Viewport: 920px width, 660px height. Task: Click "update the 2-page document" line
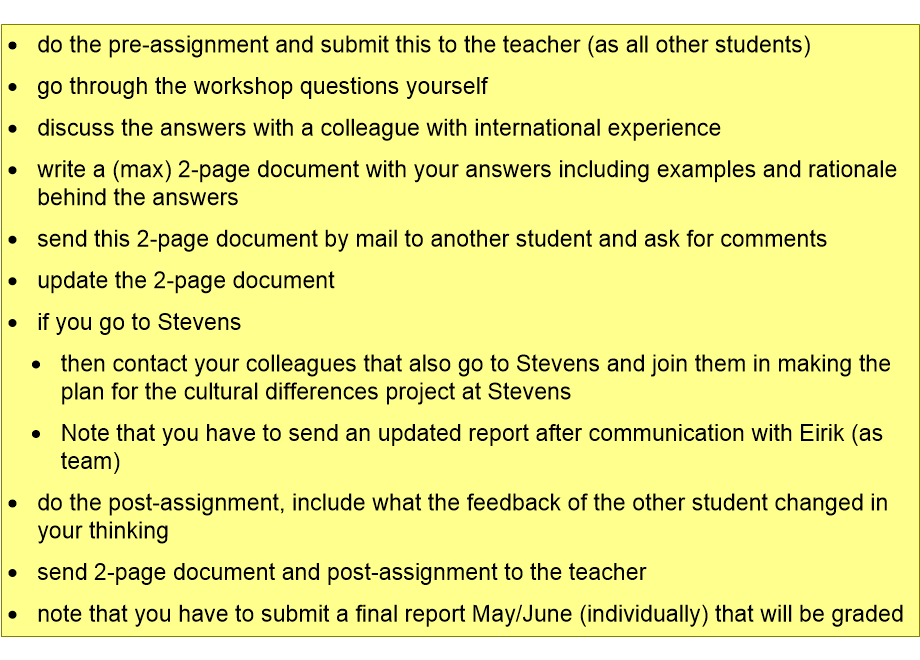click(x=186, y=281)
